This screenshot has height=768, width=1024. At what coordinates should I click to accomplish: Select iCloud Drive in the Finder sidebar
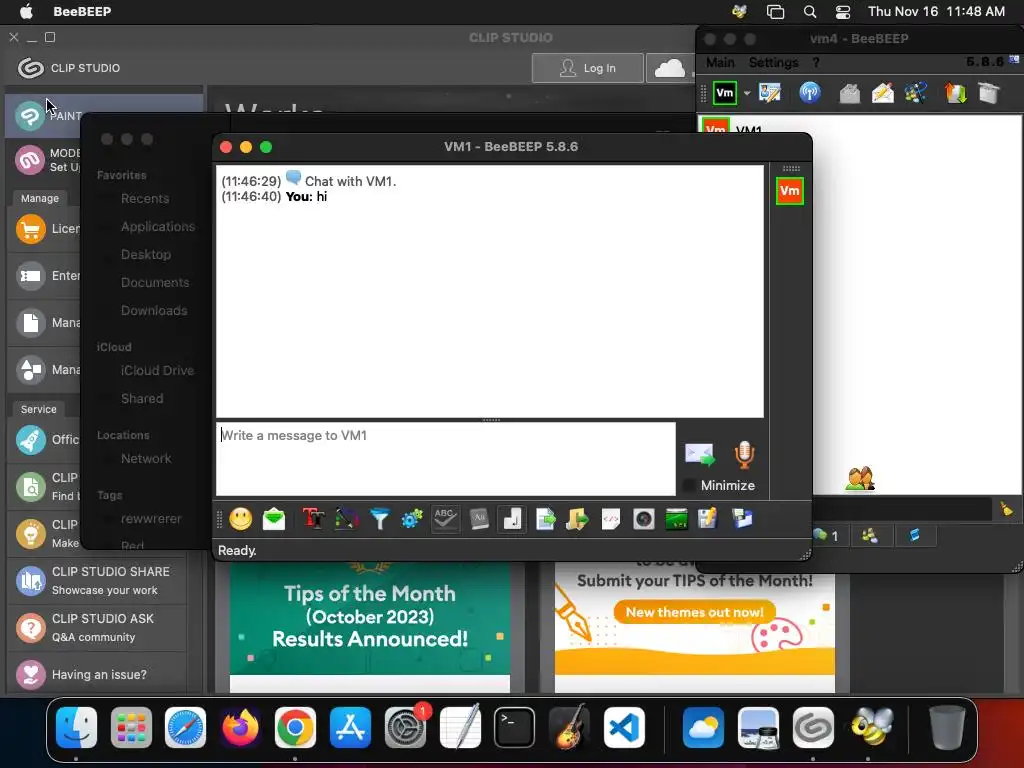click(157, 371)
